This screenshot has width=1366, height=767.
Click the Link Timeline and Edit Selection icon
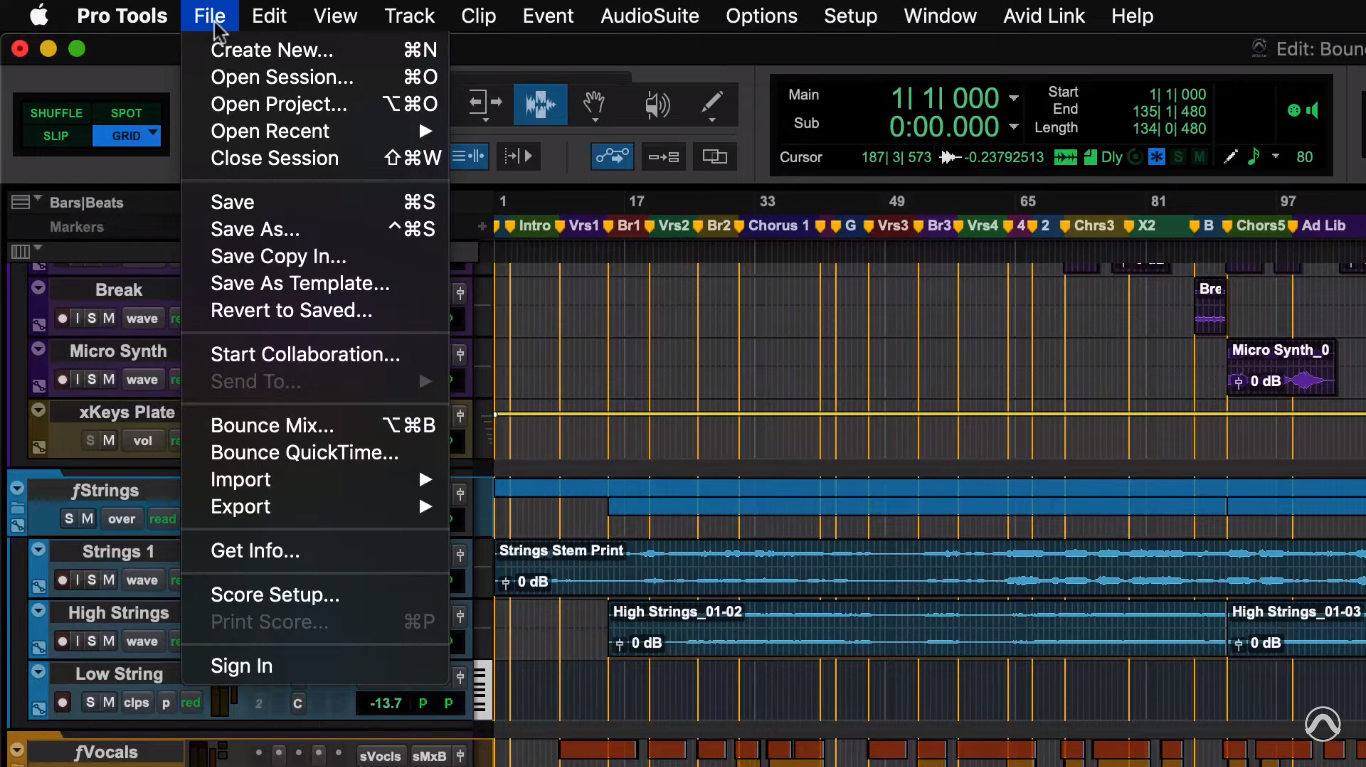(x=612, y=157)
